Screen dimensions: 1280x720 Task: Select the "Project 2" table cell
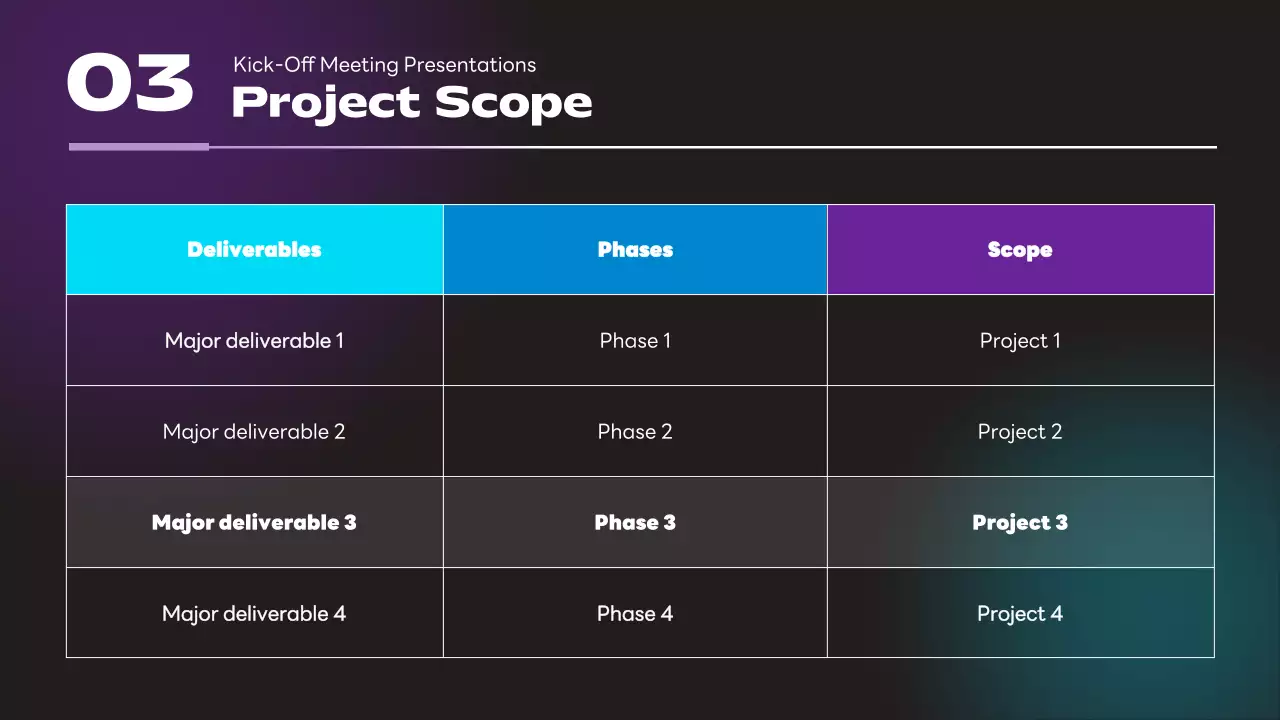click(1020, 432)
